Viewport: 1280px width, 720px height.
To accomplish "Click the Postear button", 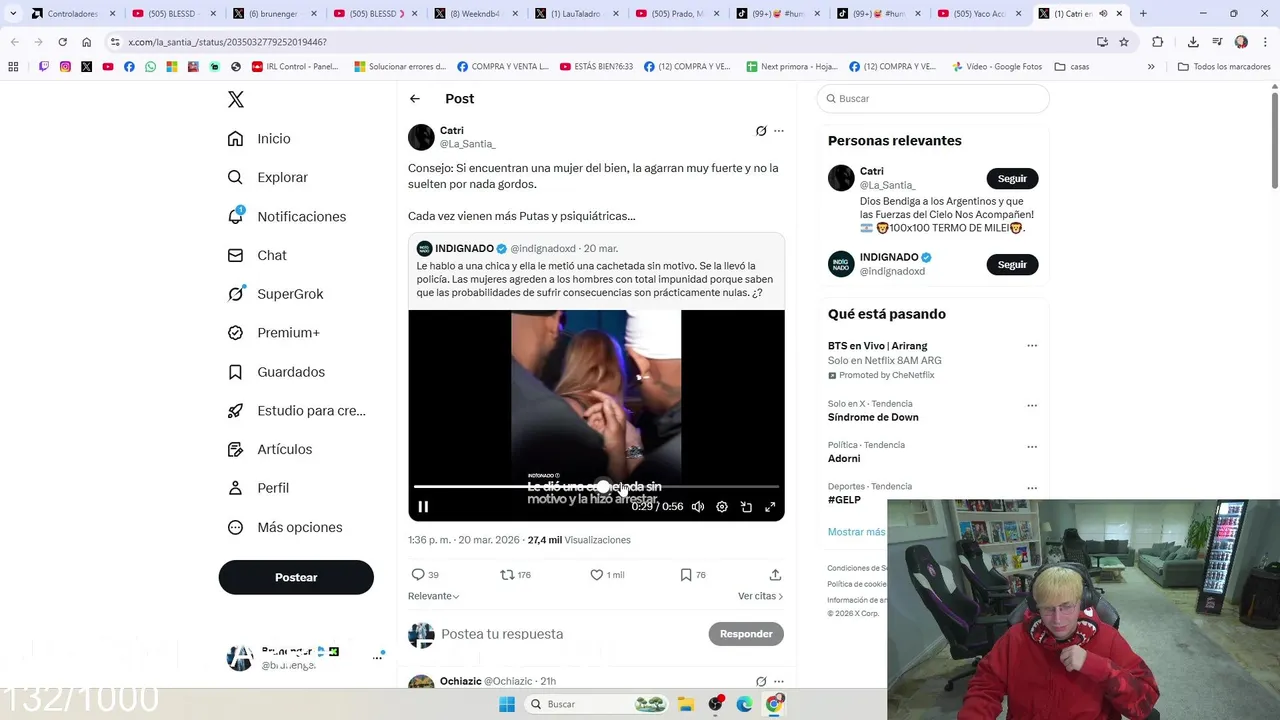I will (296, 577).
